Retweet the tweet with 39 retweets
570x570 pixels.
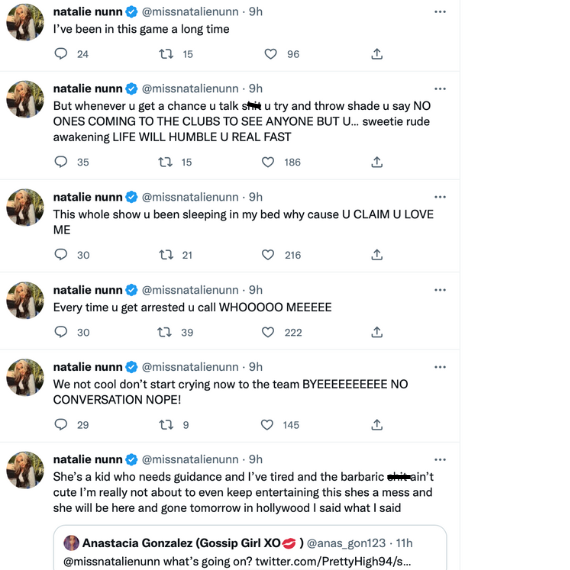164,332
